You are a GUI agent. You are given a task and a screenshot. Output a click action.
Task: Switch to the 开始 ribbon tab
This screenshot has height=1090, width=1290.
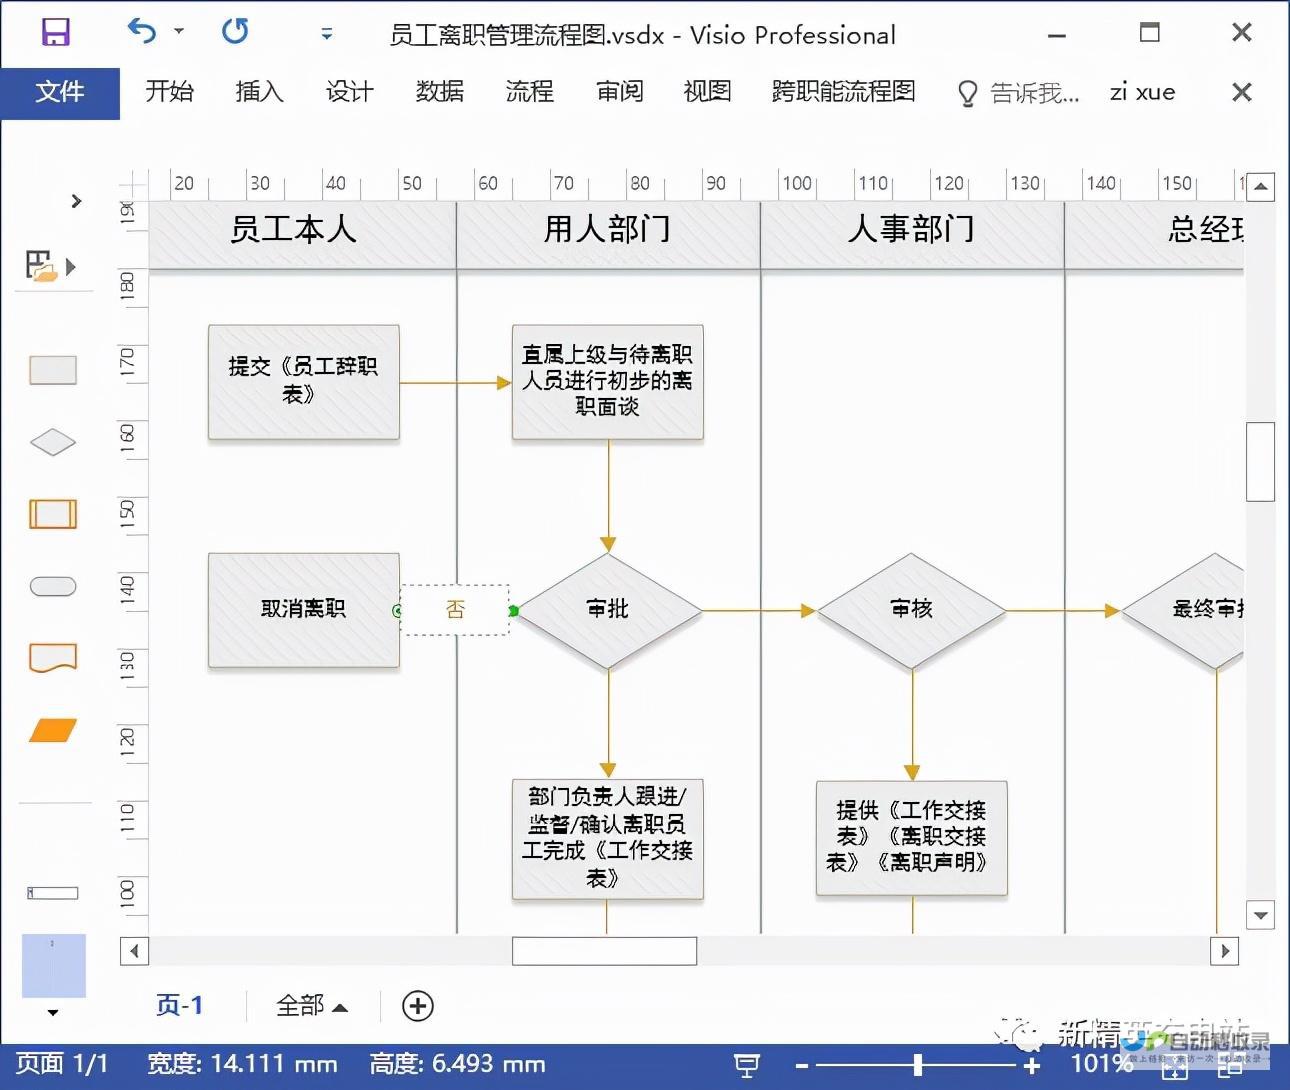point(169,92)
